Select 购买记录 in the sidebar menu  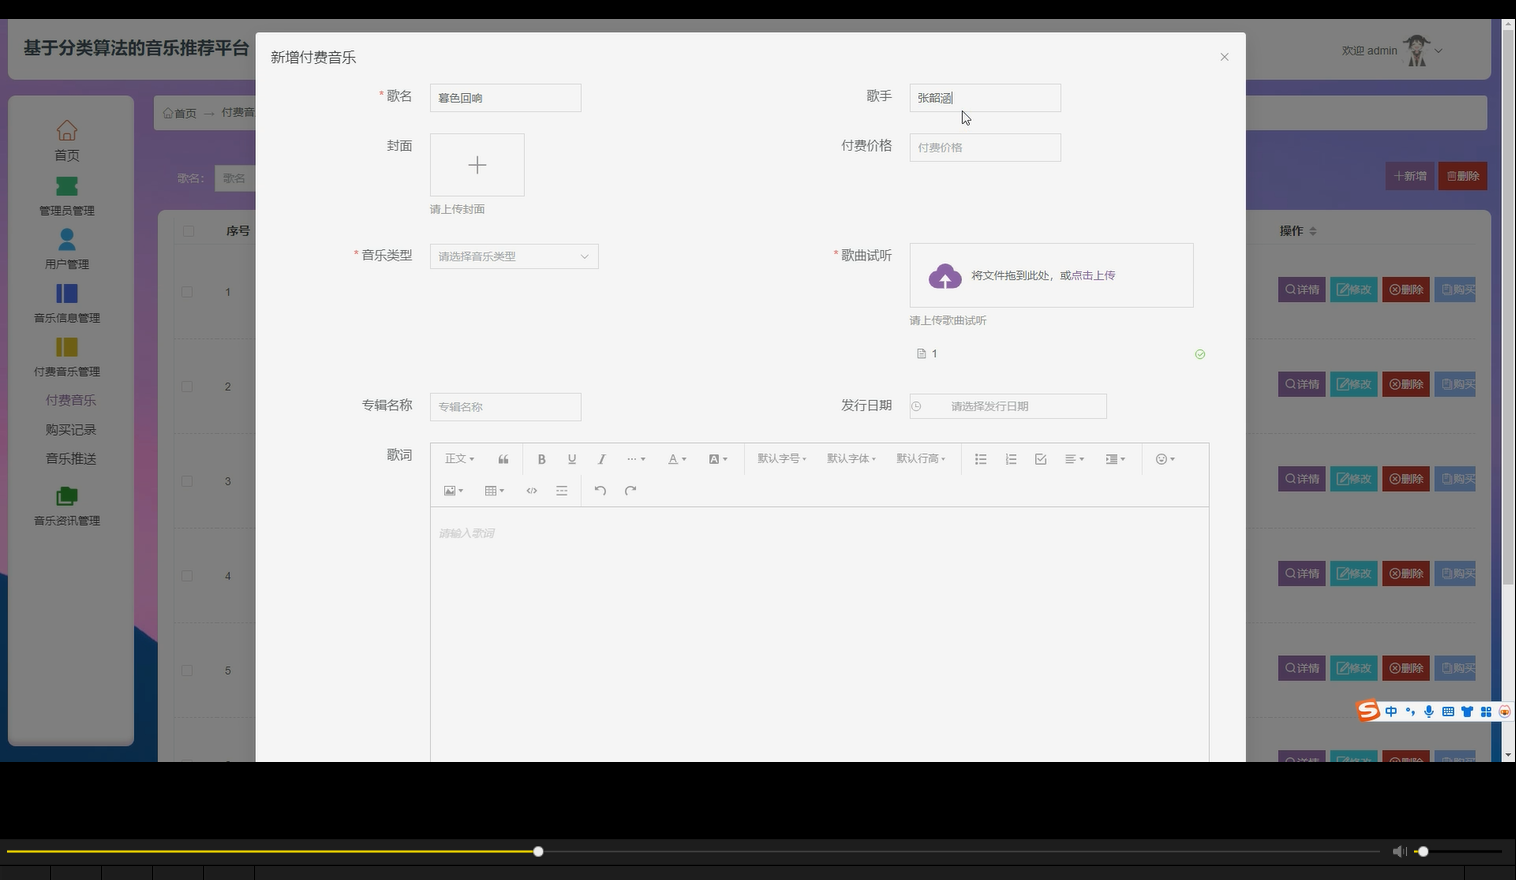(70, 429)
